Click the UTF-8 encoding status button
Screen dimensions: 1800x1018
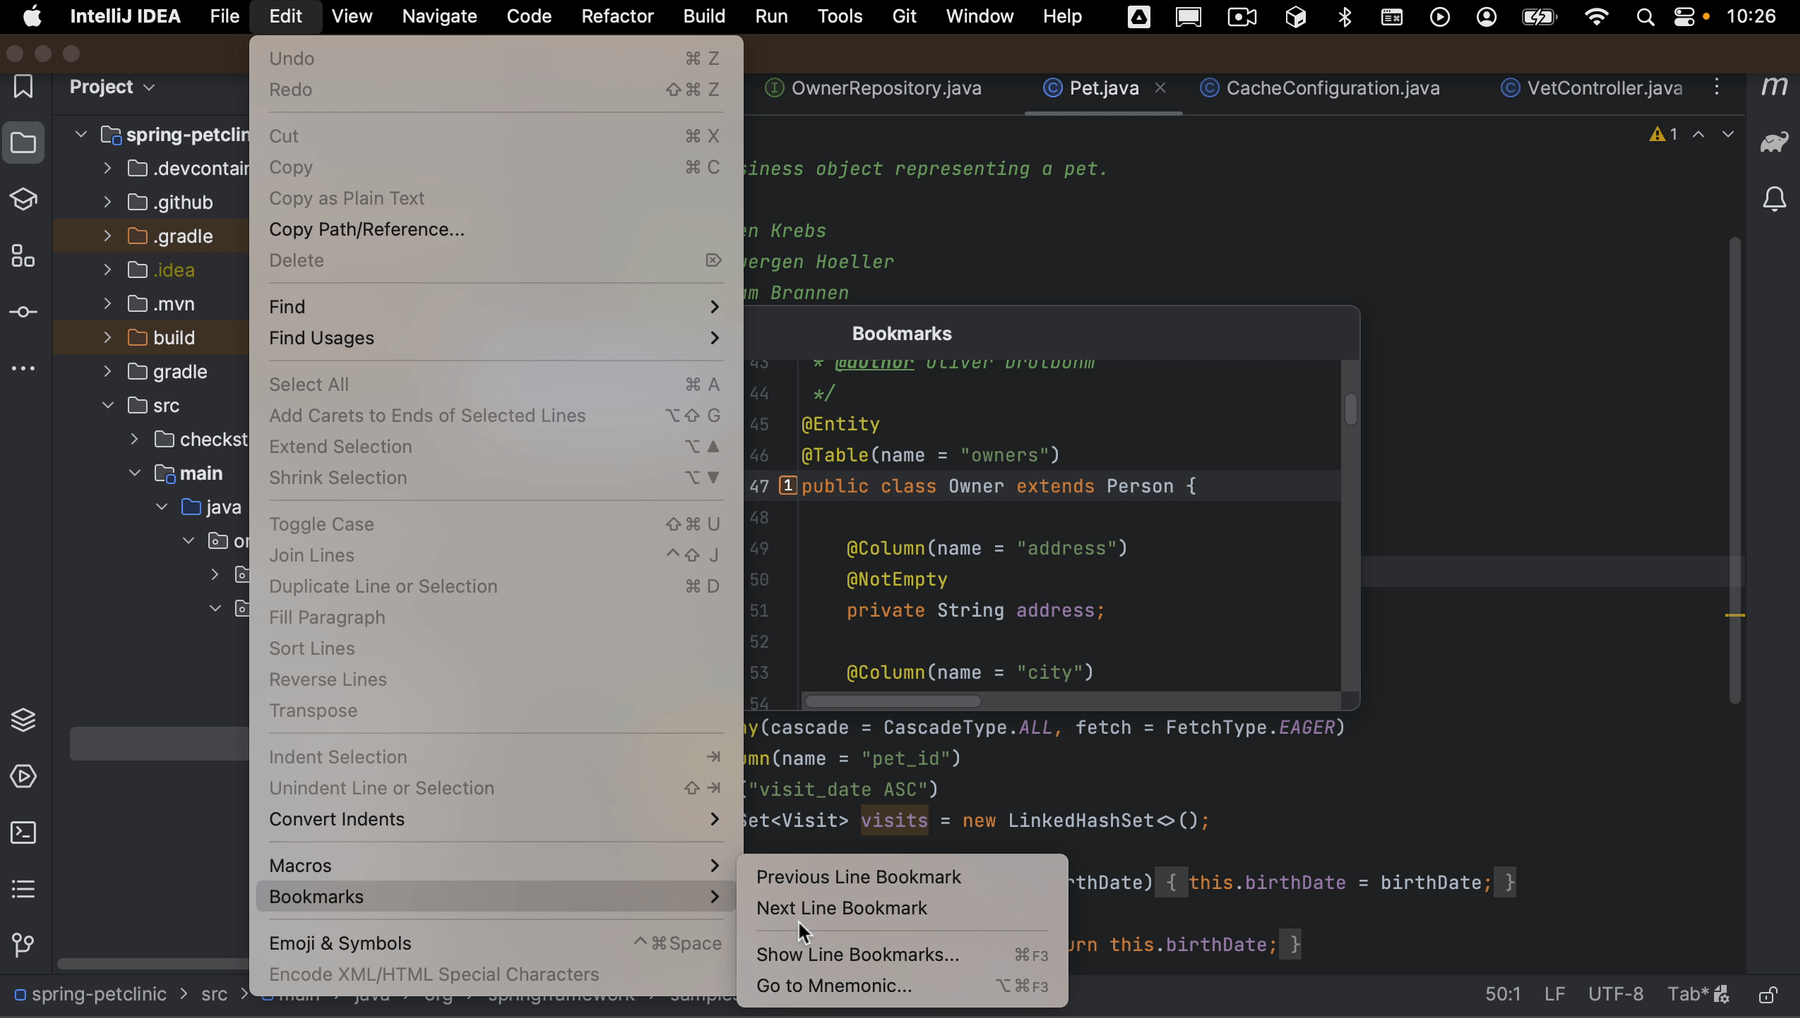click(x=1615, y=994)
